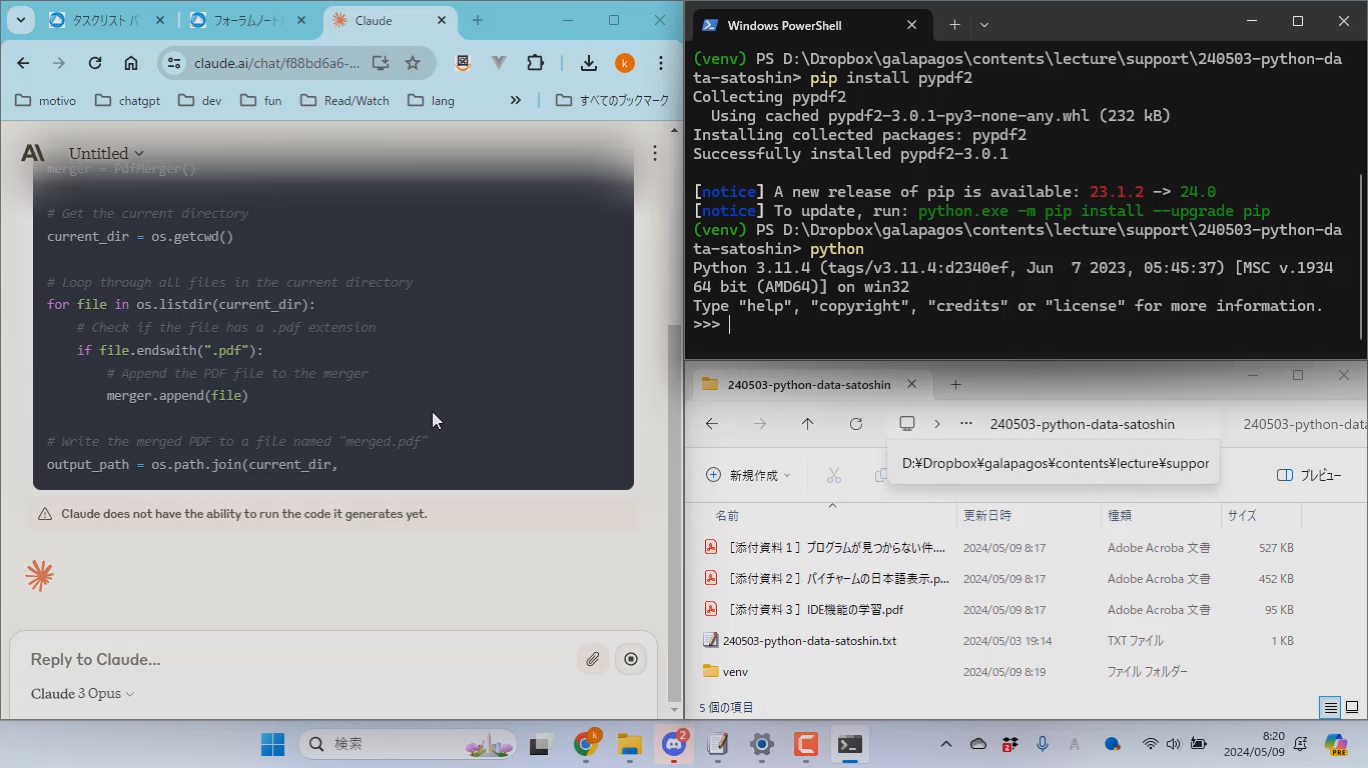Open the 240503-python-data-satoshin.txt file
Image resolution: width=1368 pixels, height=768 pixels.
click(x=809, y=641)
